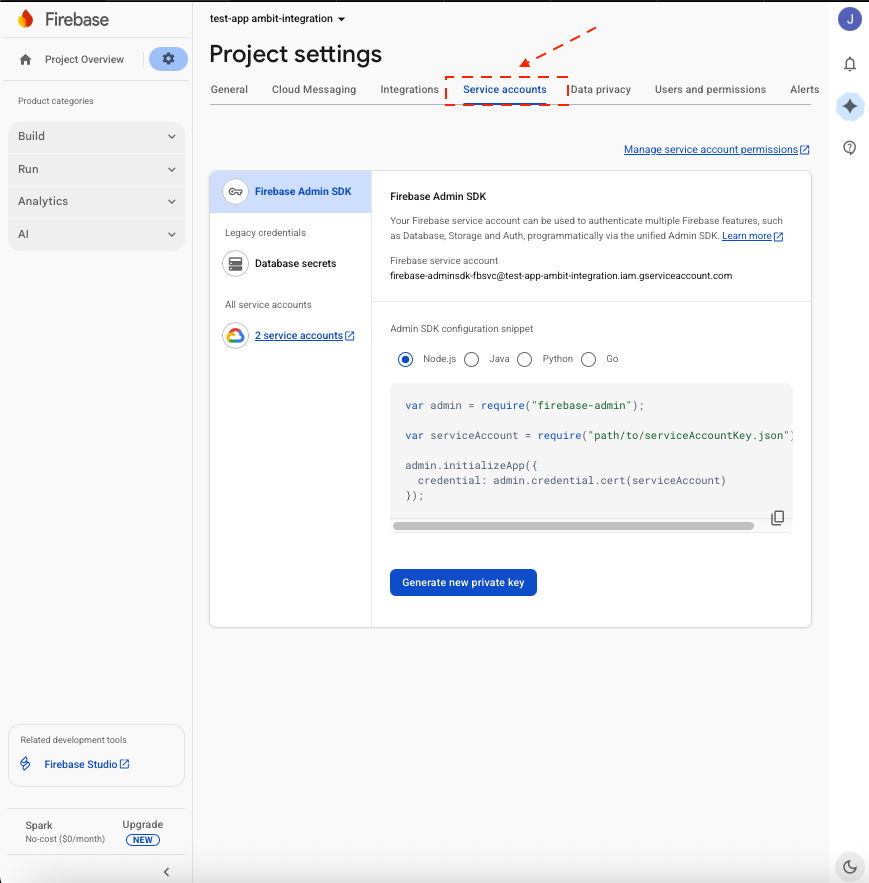
Task: Select the Java code snippet option
Action: click(x=471, y=359)
